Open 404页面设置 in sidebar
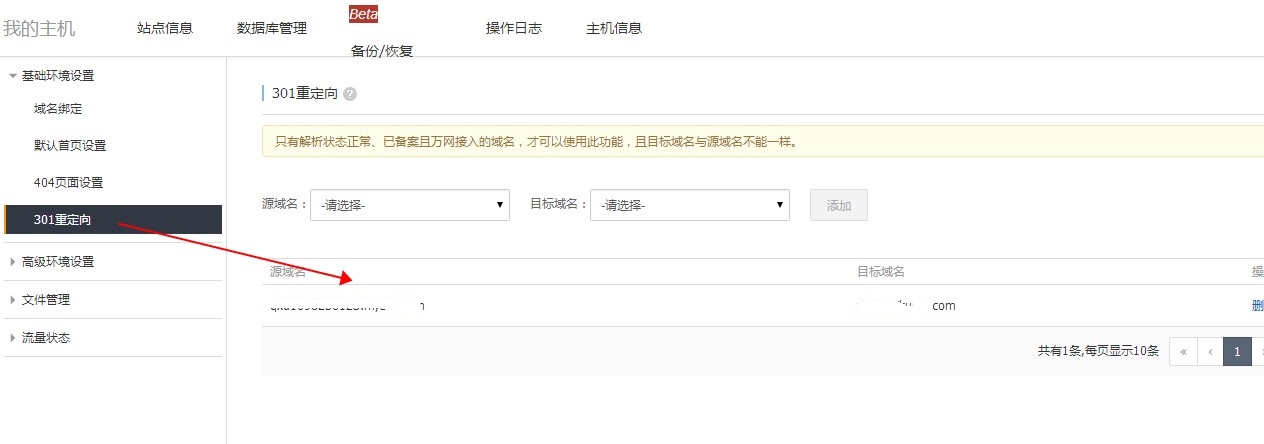 (x=68, y=183)
